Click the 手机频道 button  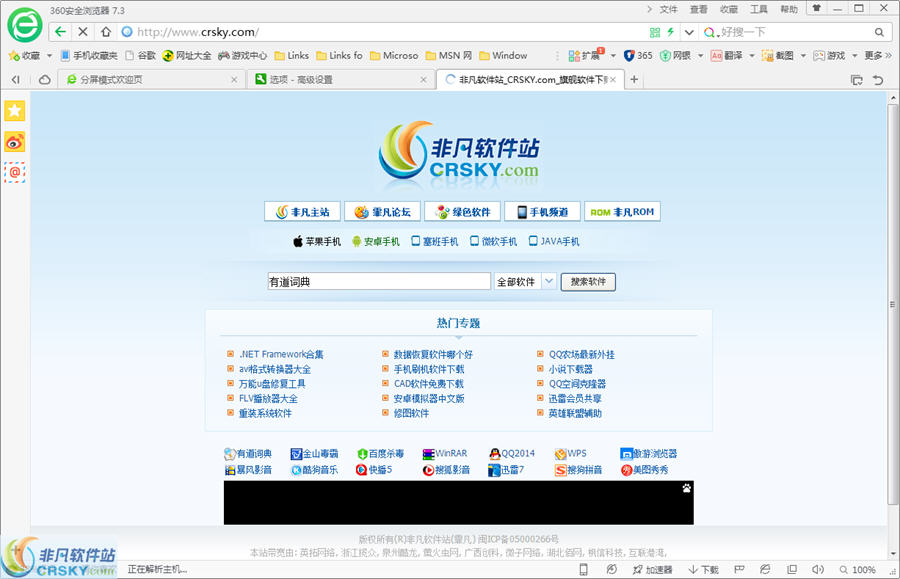click(x=542, y=212)
